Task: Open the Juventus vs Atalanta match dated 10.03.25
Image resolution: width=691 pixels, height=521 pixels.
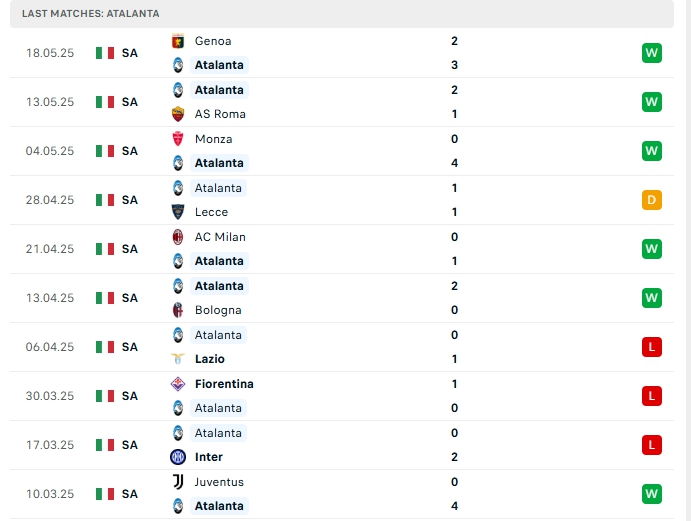Action: [342, 494]
